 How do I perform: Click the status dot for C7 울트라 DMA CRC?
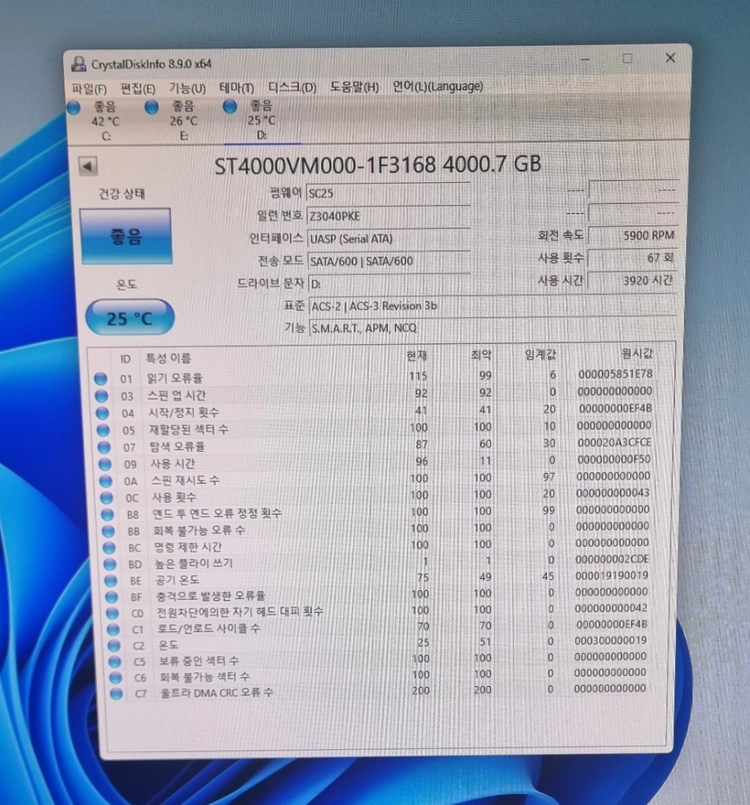click(x=116, y=694)
